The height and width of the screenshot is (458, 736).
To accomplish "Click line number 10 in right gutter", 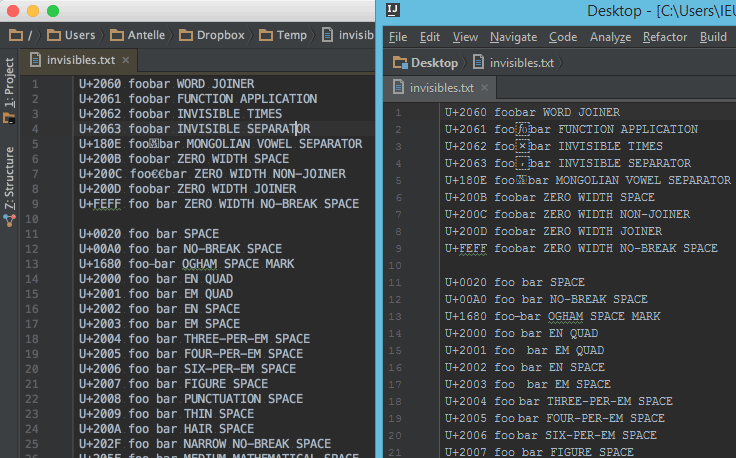I will (395, 266).
